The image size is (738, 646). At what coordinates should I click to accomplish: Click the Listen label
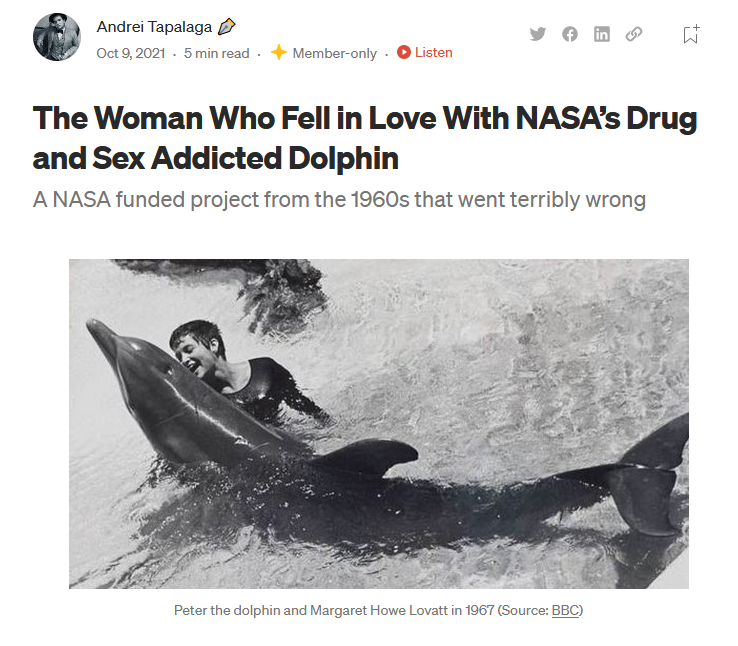(433, 52)
